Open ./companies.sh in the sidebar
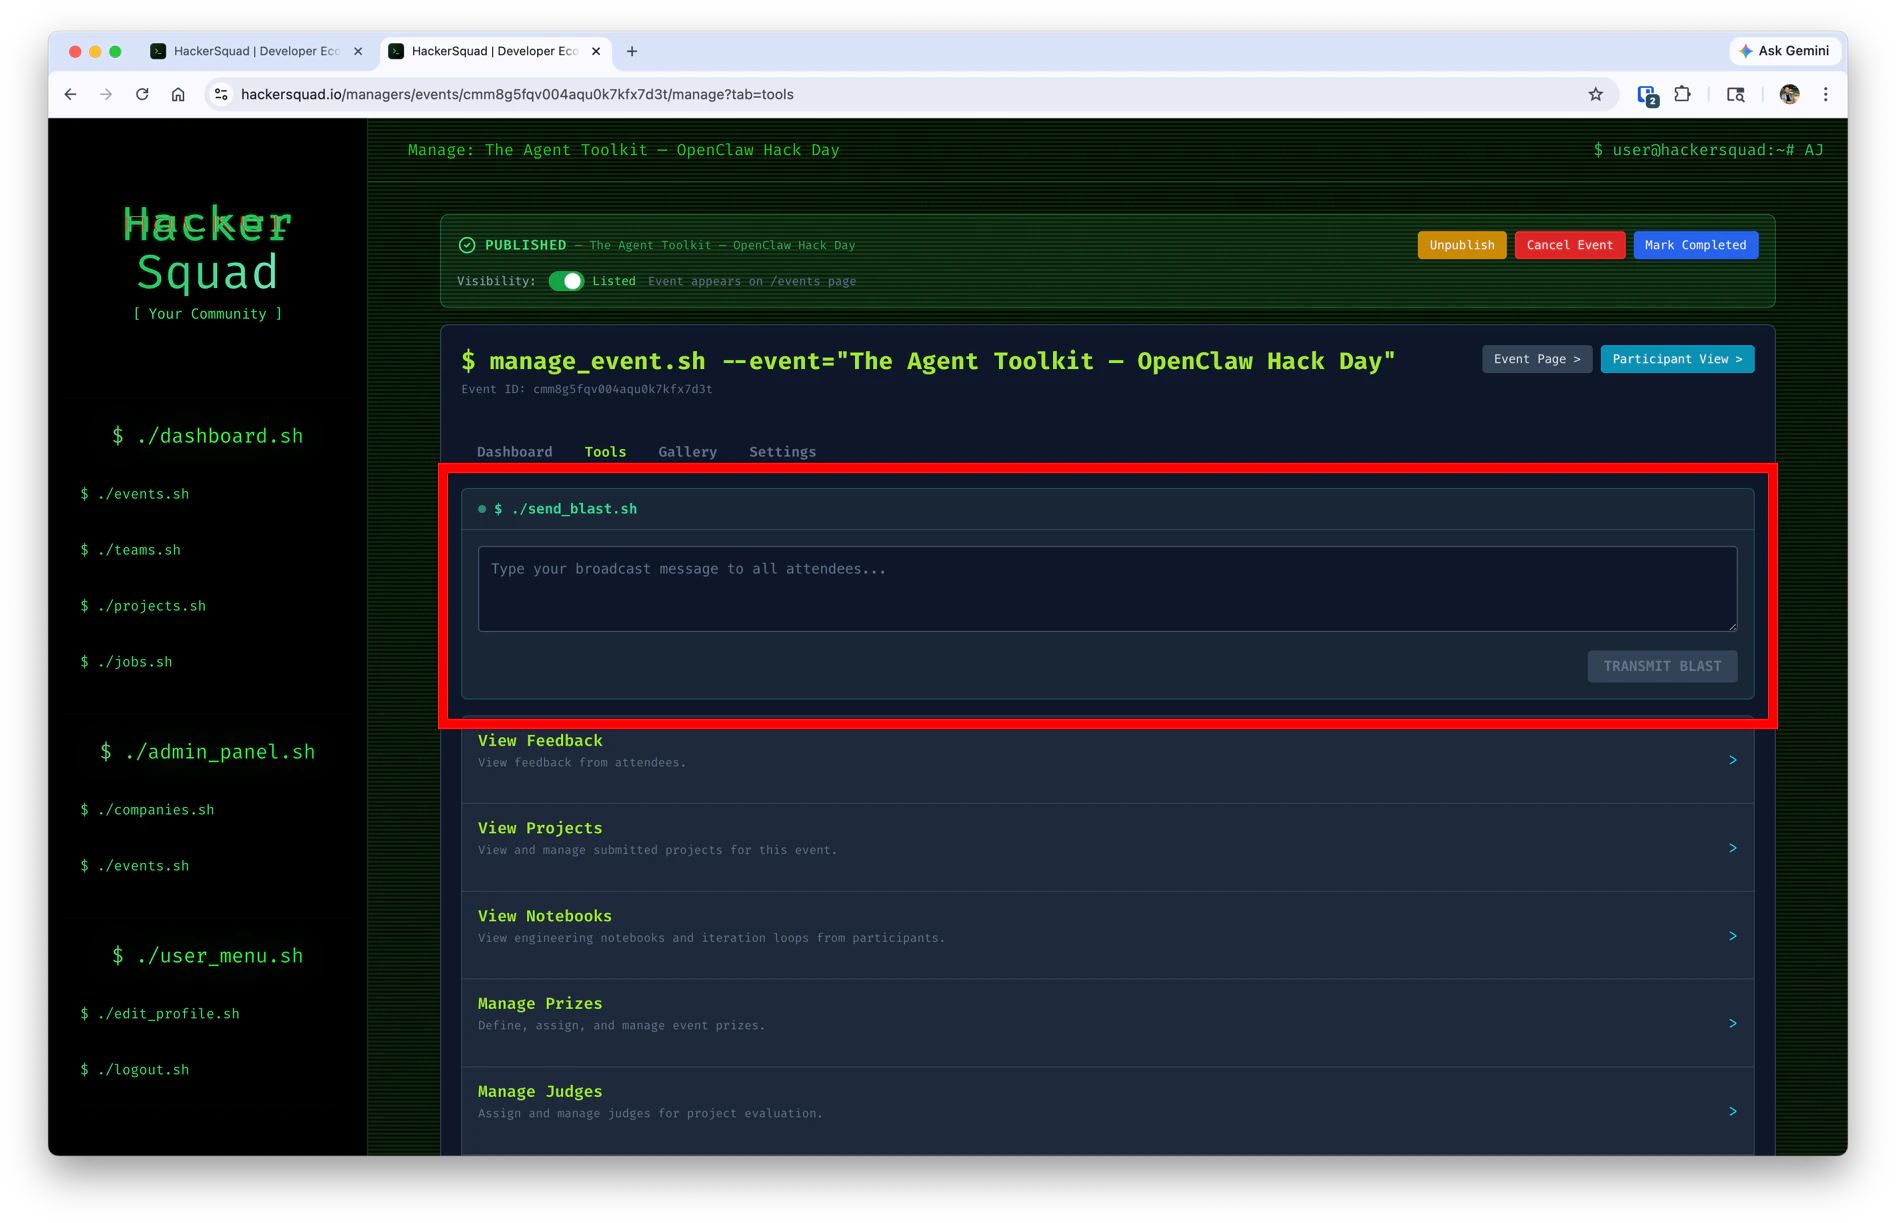This screenshot has width=1896, height=1223. [x=147, y=810]
